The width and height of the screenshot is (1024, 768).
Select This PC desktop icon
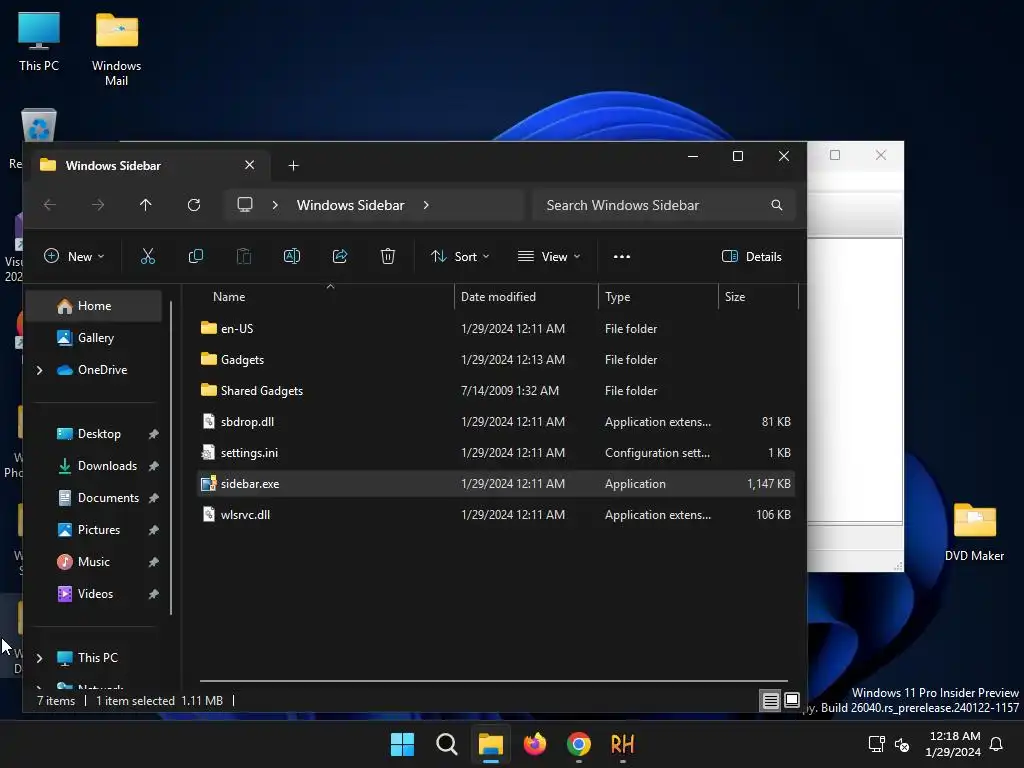click(x=39, y=42)
